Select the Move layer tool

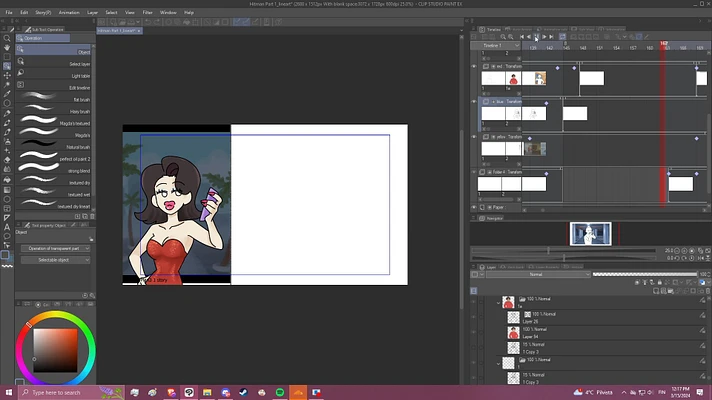[7, 75]
